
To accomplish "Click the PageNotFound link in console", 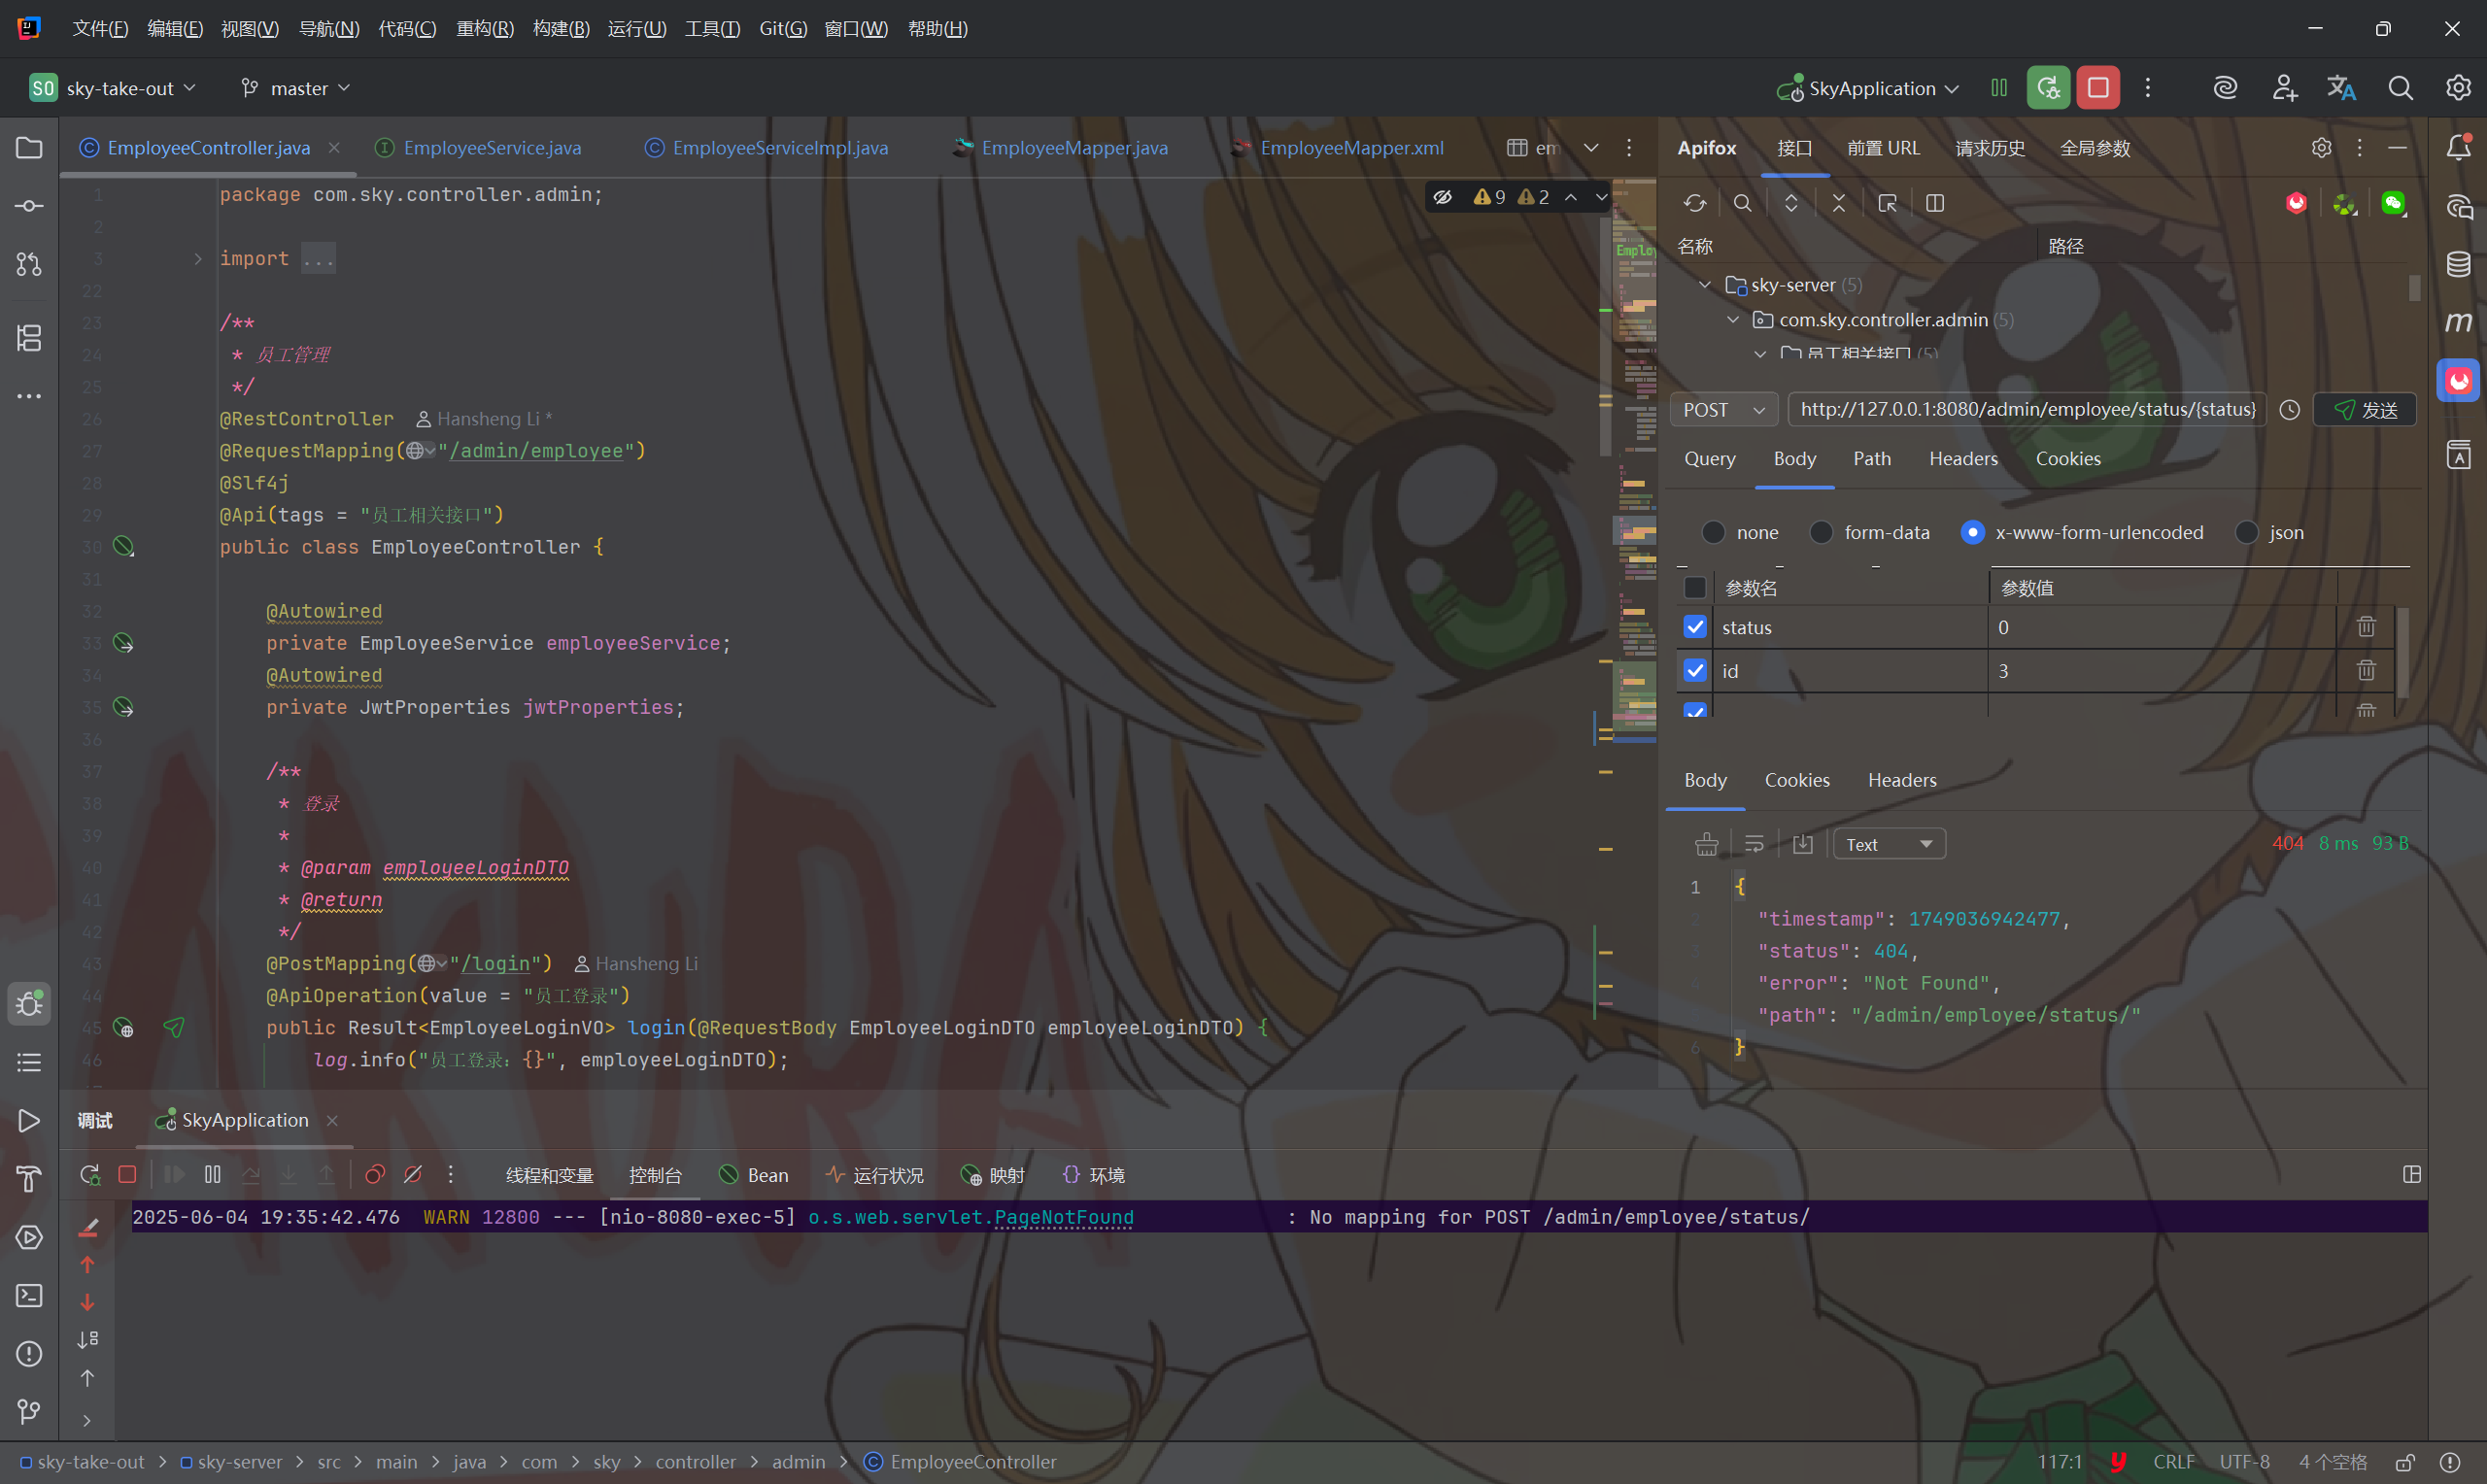I will pyautogui.click(x=1063, y=1217).
